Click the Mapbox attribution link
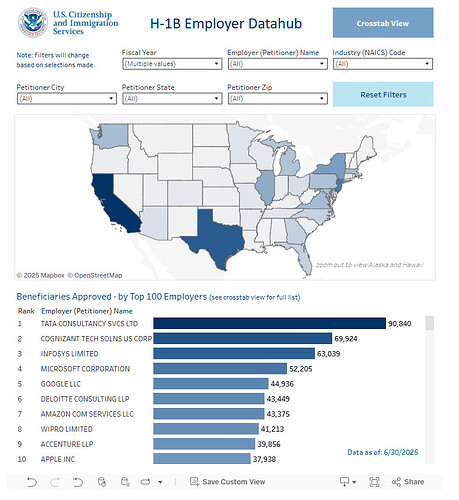459x500 pixels. [41, 275]
